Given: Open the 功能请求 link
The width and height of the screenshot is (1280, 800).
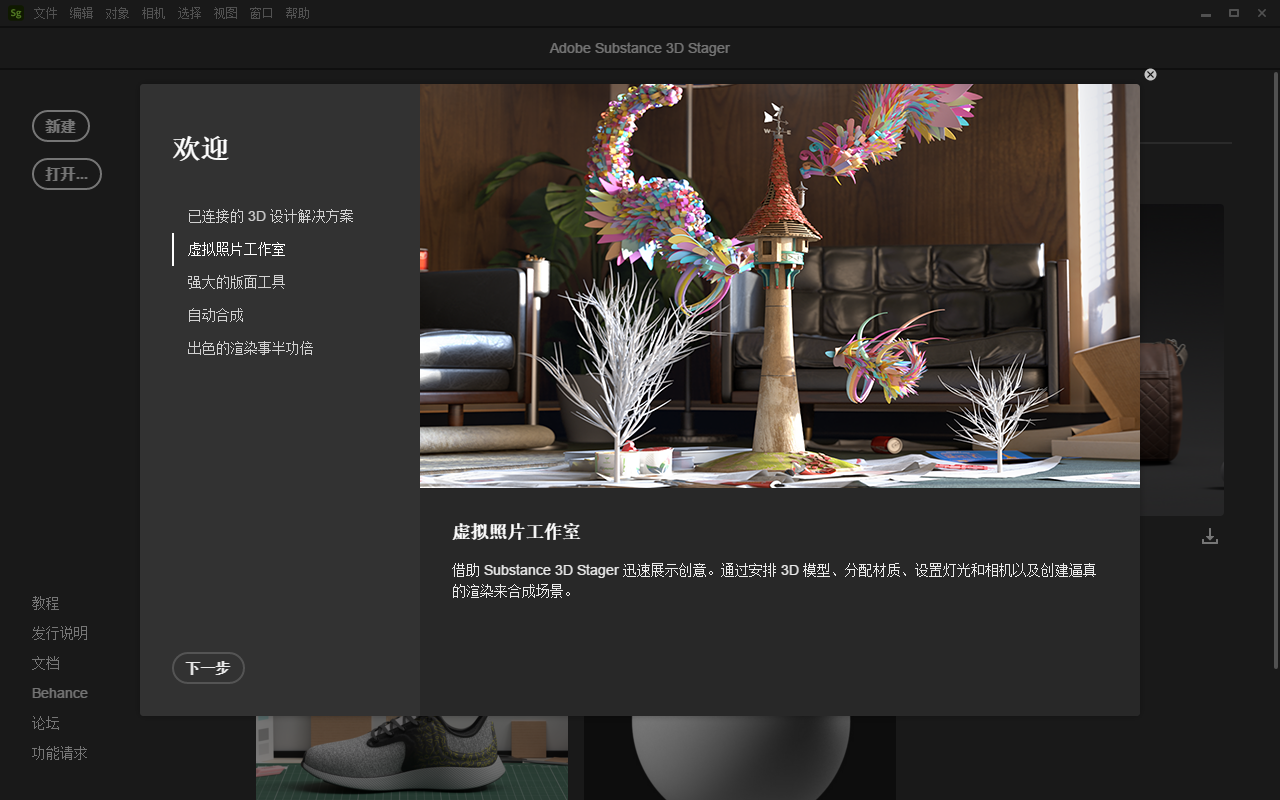Looking at the screenshot, I should click(x=59, y=753).
